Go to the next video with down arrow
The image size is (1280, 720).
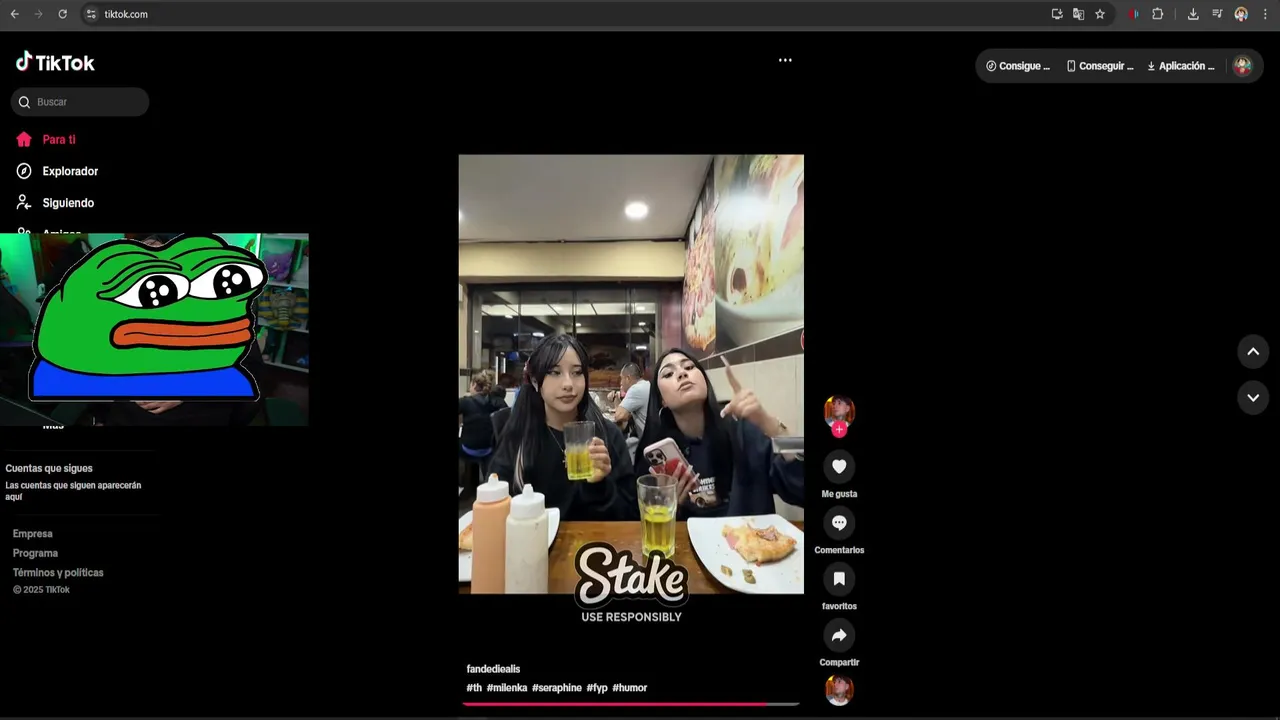[x=1253, y=398]
